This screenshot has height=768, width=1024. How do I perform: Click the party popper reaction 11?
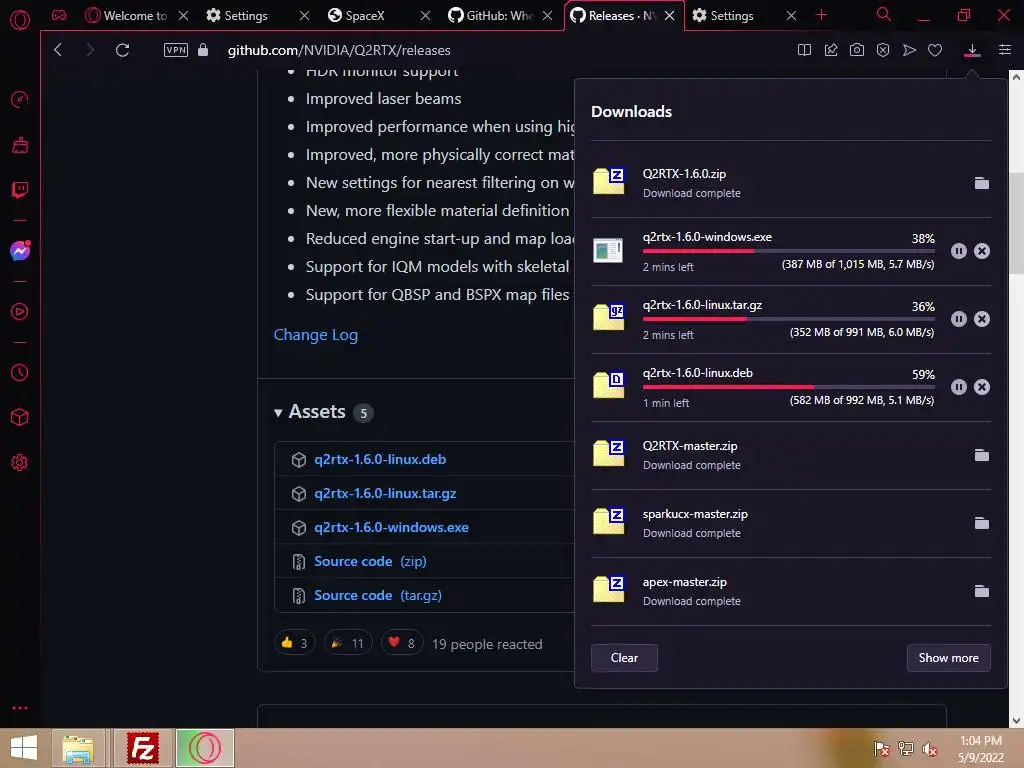pyautogui.click(x=348, y=643)
